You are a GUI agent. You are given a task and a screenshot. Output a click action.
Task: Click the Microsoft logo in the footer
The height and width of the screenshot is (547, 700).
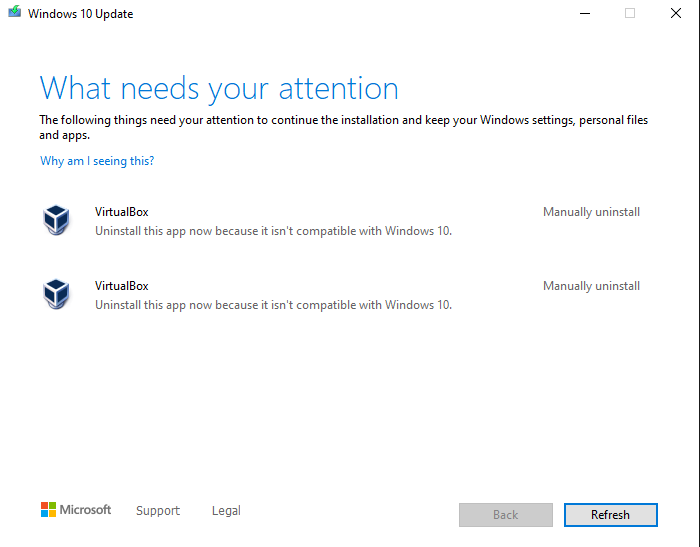coord(76,509)
